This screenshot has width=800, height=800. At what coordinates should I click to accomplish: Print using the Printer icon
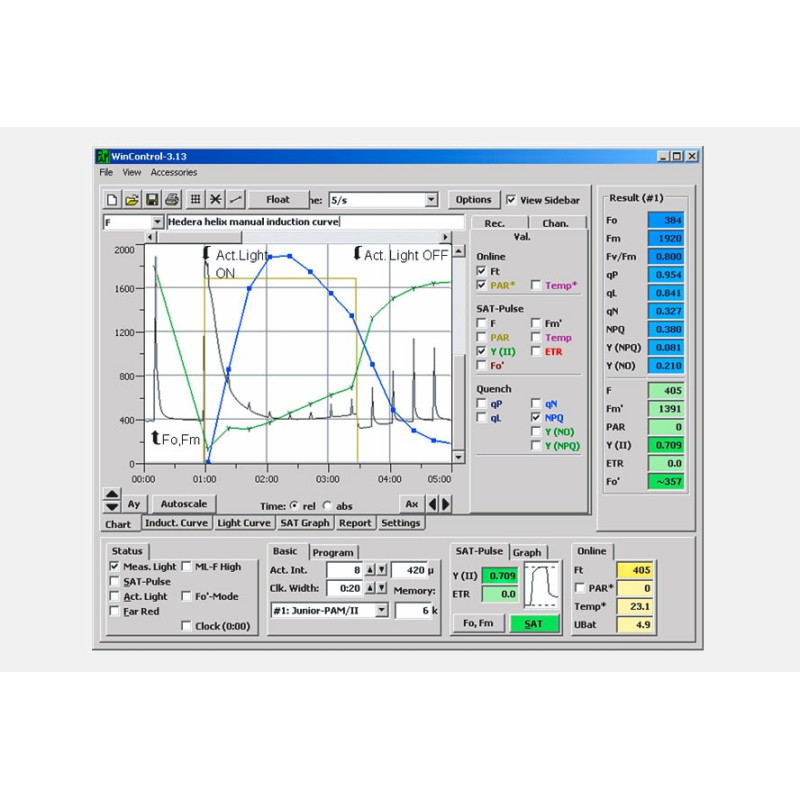(172, 199)
